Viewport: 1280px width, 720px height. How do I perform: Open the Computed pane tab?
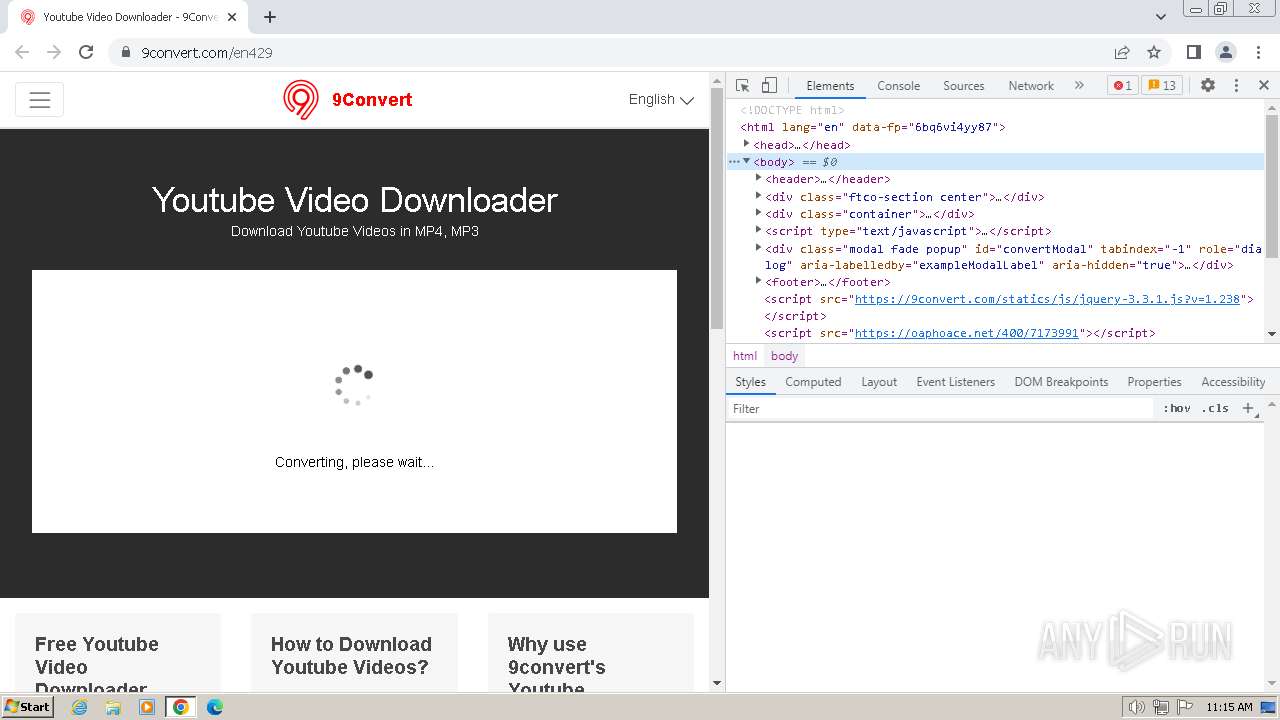[x=813, y=382]
